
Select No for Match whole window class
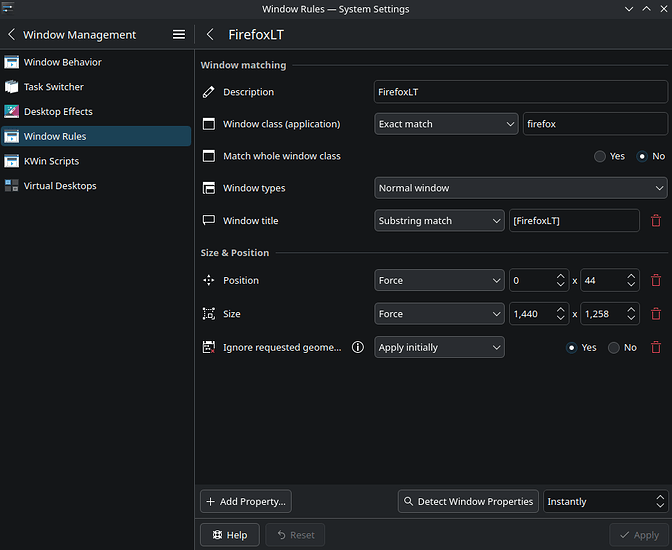pos(651,156)
